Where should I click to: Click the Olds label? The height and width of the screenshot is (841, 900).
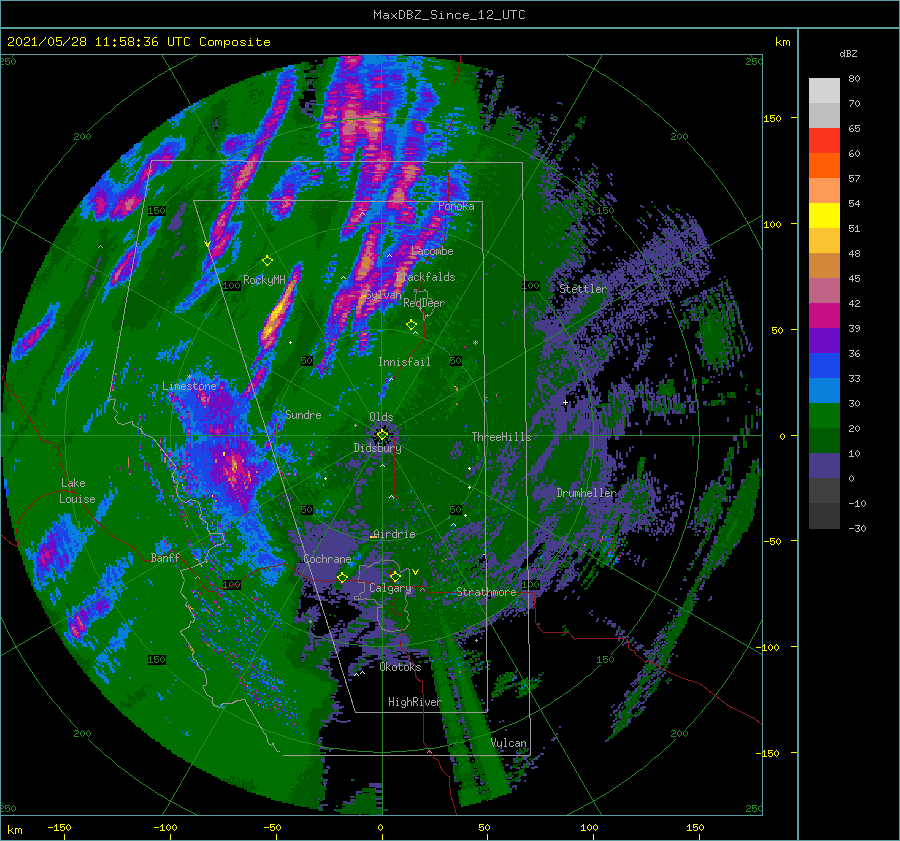(381, 417)
